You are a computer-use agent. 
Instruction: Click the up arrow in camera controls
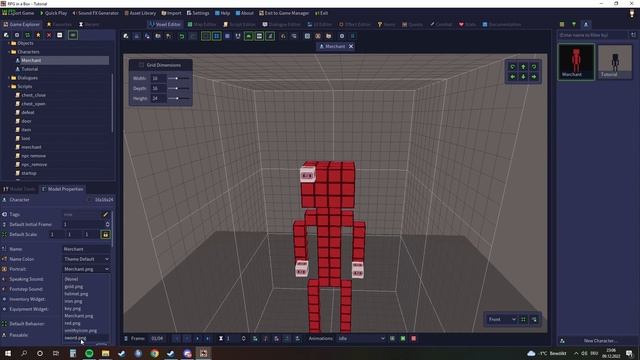click(523, 67)
